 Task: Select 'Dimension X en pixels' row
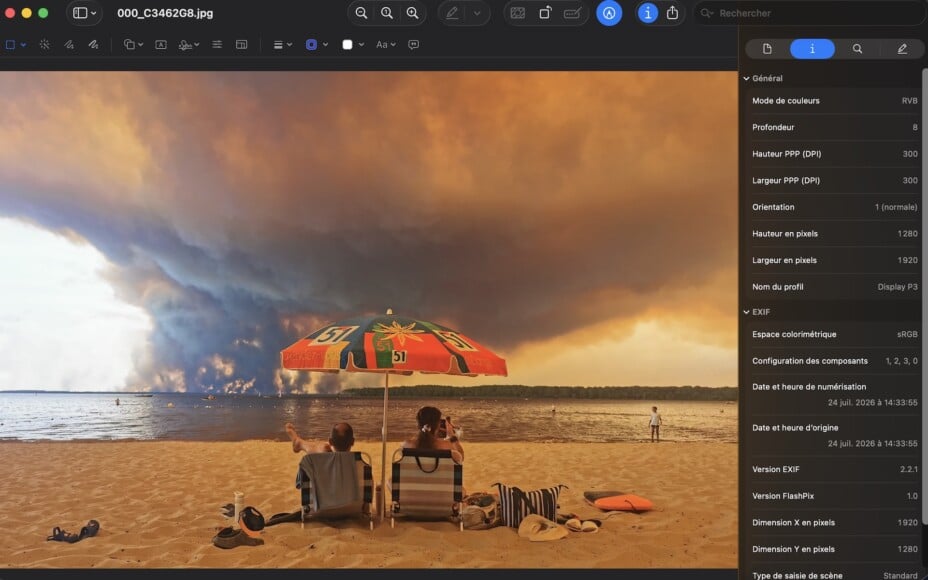pos(834,523)
